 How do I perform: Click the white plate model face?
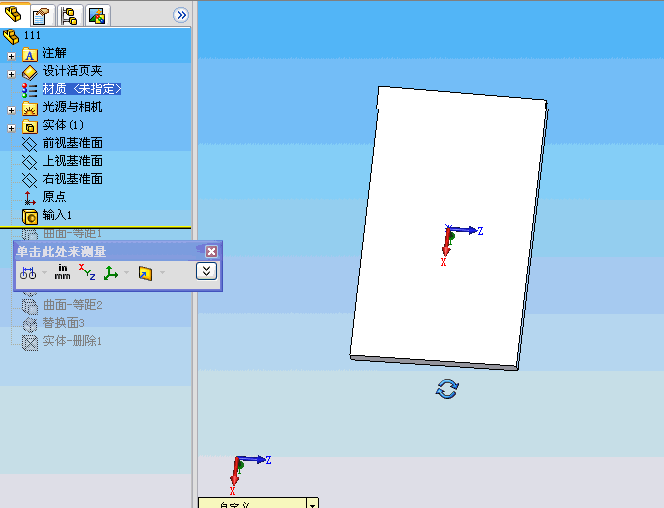click(448, 228)
